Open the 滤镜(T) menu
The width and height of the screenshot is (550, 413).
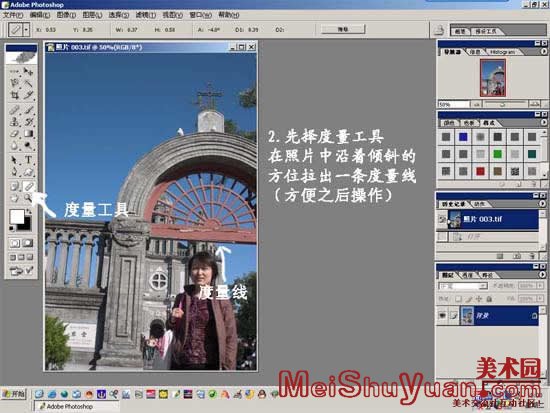[x=146, y=15]
